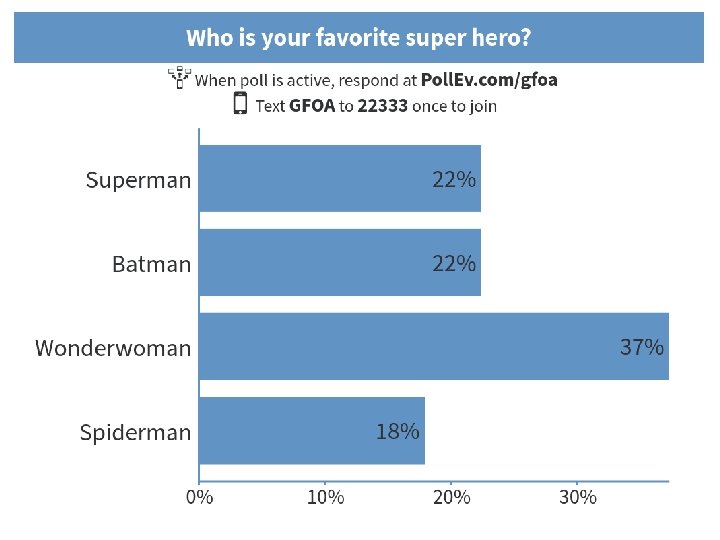Image resolution: width=720 pixels, height=540 pixels.
Task: Select the Superman bar showing 22%
Action: pyautogui.click(x=340, y=179)
